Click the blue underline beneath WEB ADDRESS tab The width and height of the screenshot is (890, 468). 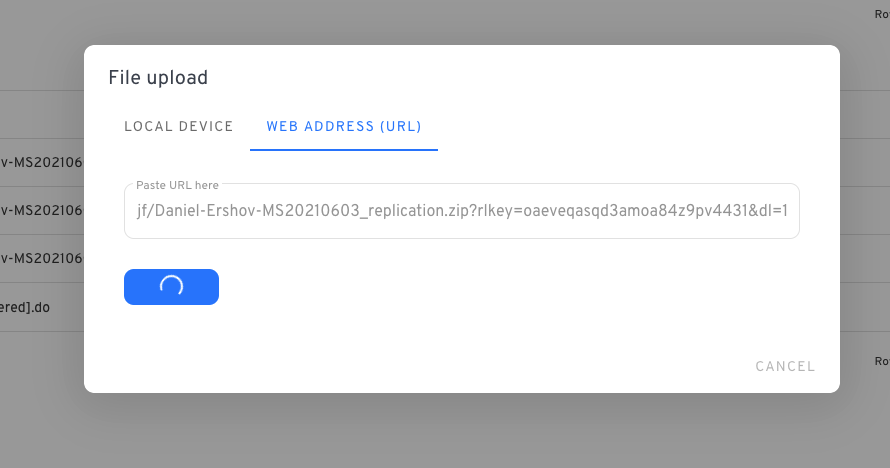click(344, 150)
